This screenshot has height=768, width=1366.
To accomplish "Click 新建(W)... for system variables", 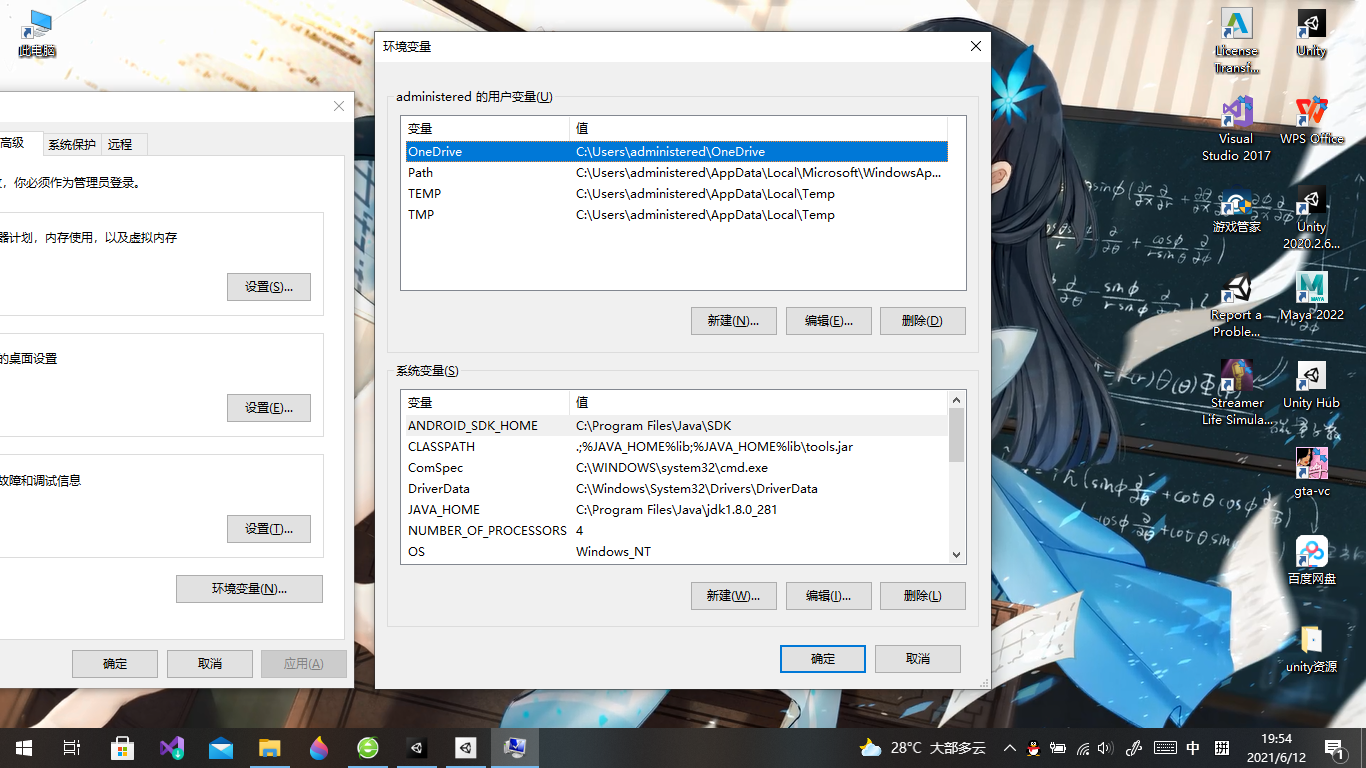I will [734, 596].
